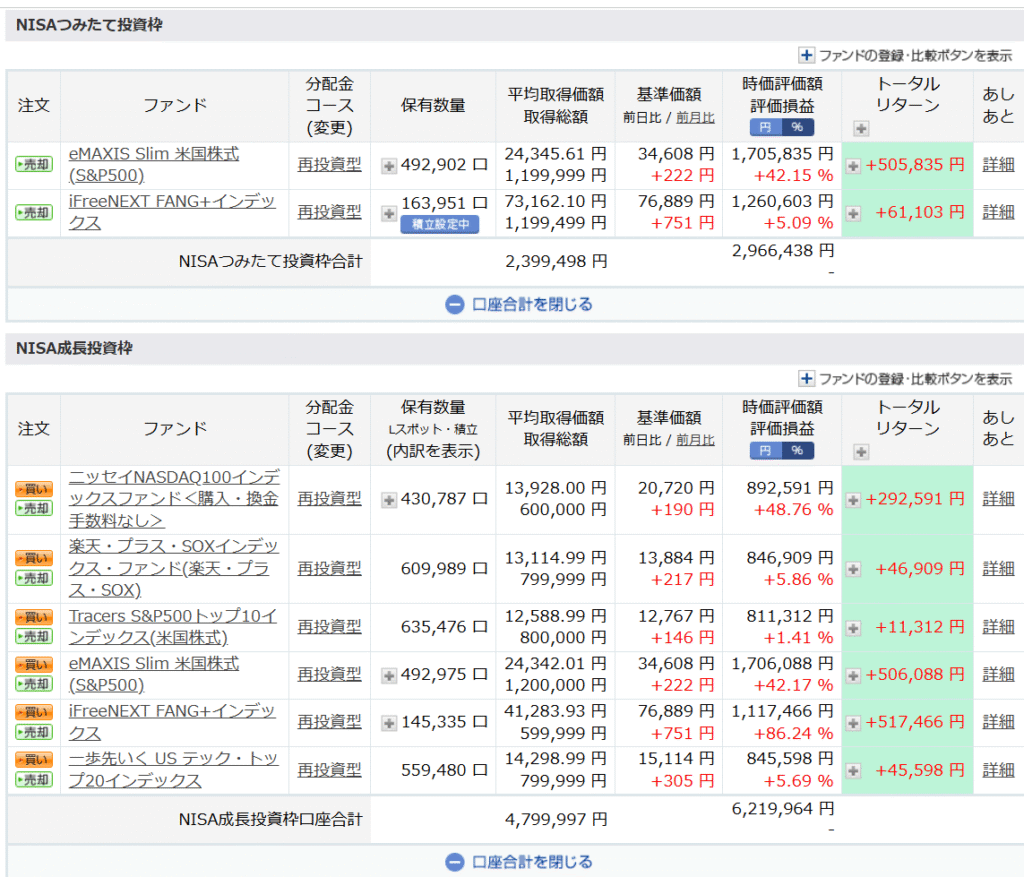The width and height of the screenshot is (1024, 877).
Task: Click 売却 button for ニッセイNASDAQ100 fund
Action: point(34,508)
